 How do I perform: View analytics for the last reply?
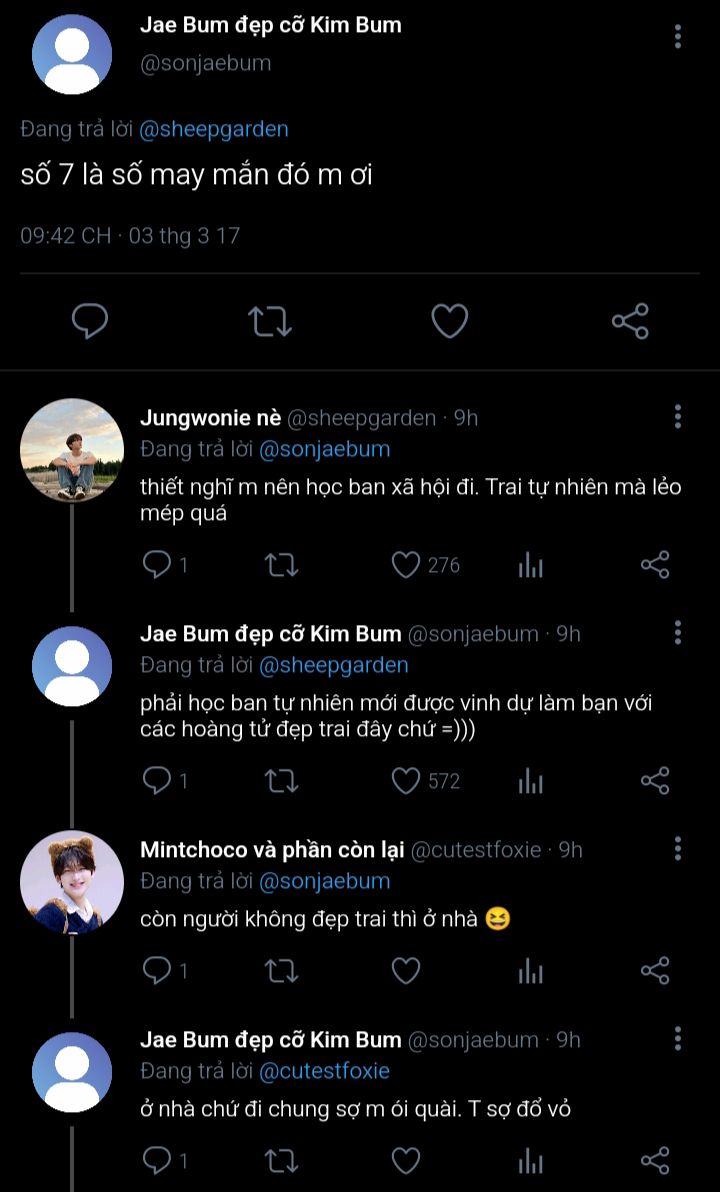point(531,1161)
